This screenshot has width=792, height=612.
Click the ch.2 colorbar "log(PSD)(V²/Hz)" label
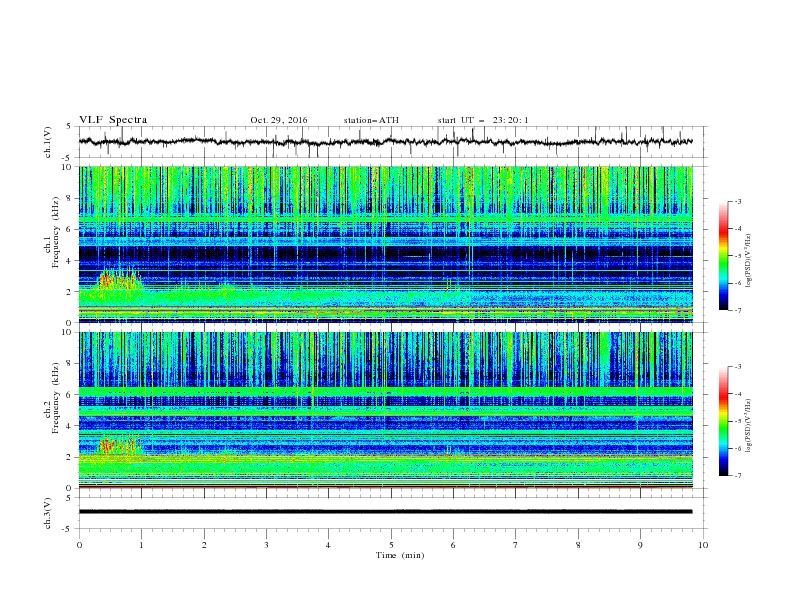(x=749, y=426)
